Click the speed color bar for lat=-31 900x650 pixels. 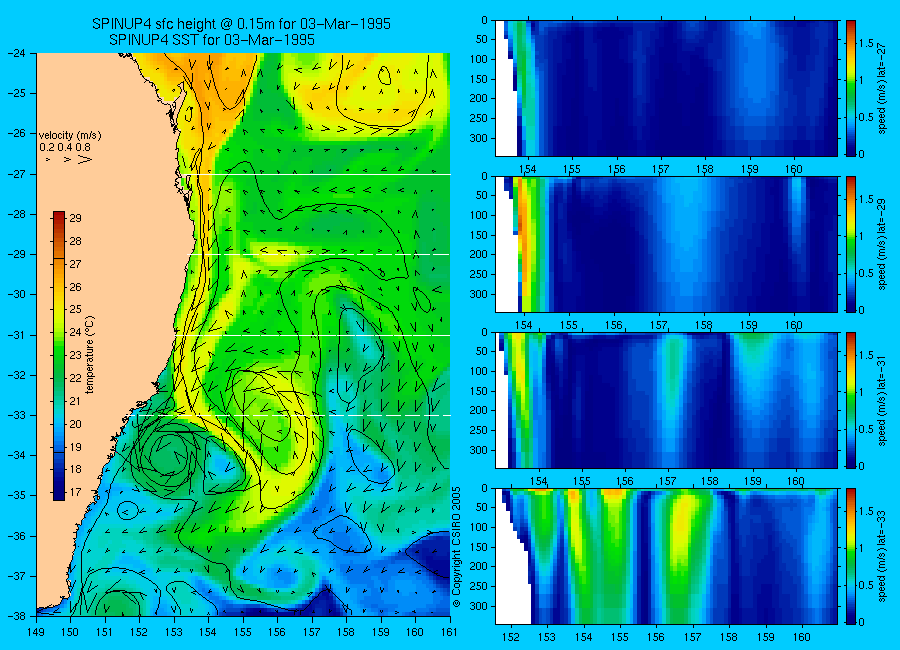[851, 400]
